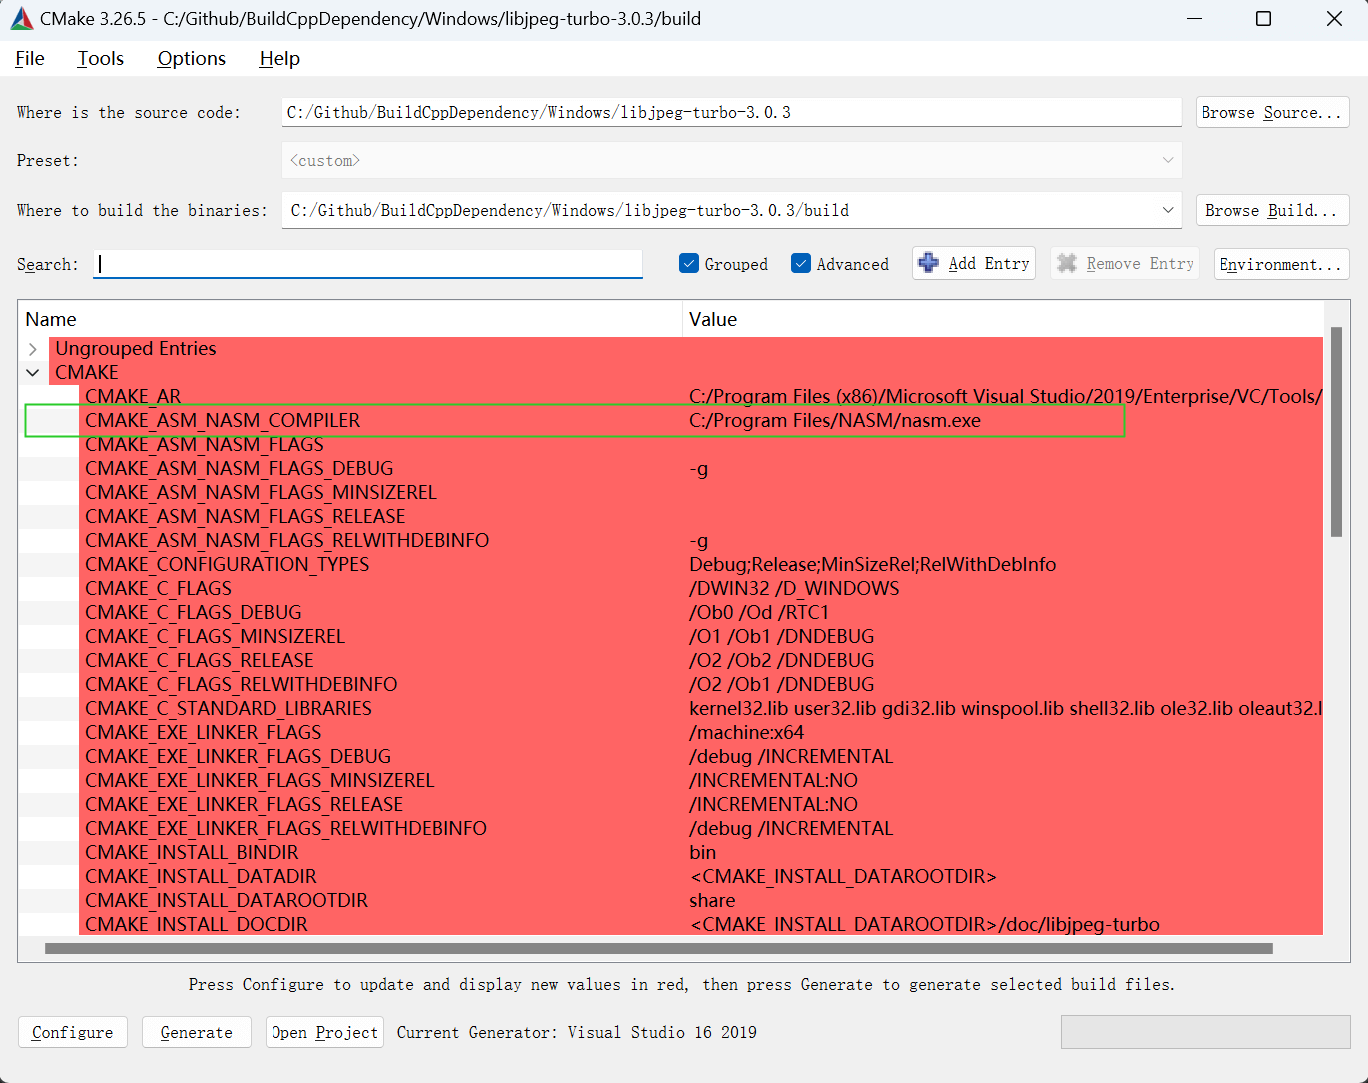Click Browse Source to pick source folder
1368x1083 pixels.
pyautogui.click(x=1272, y=112)
